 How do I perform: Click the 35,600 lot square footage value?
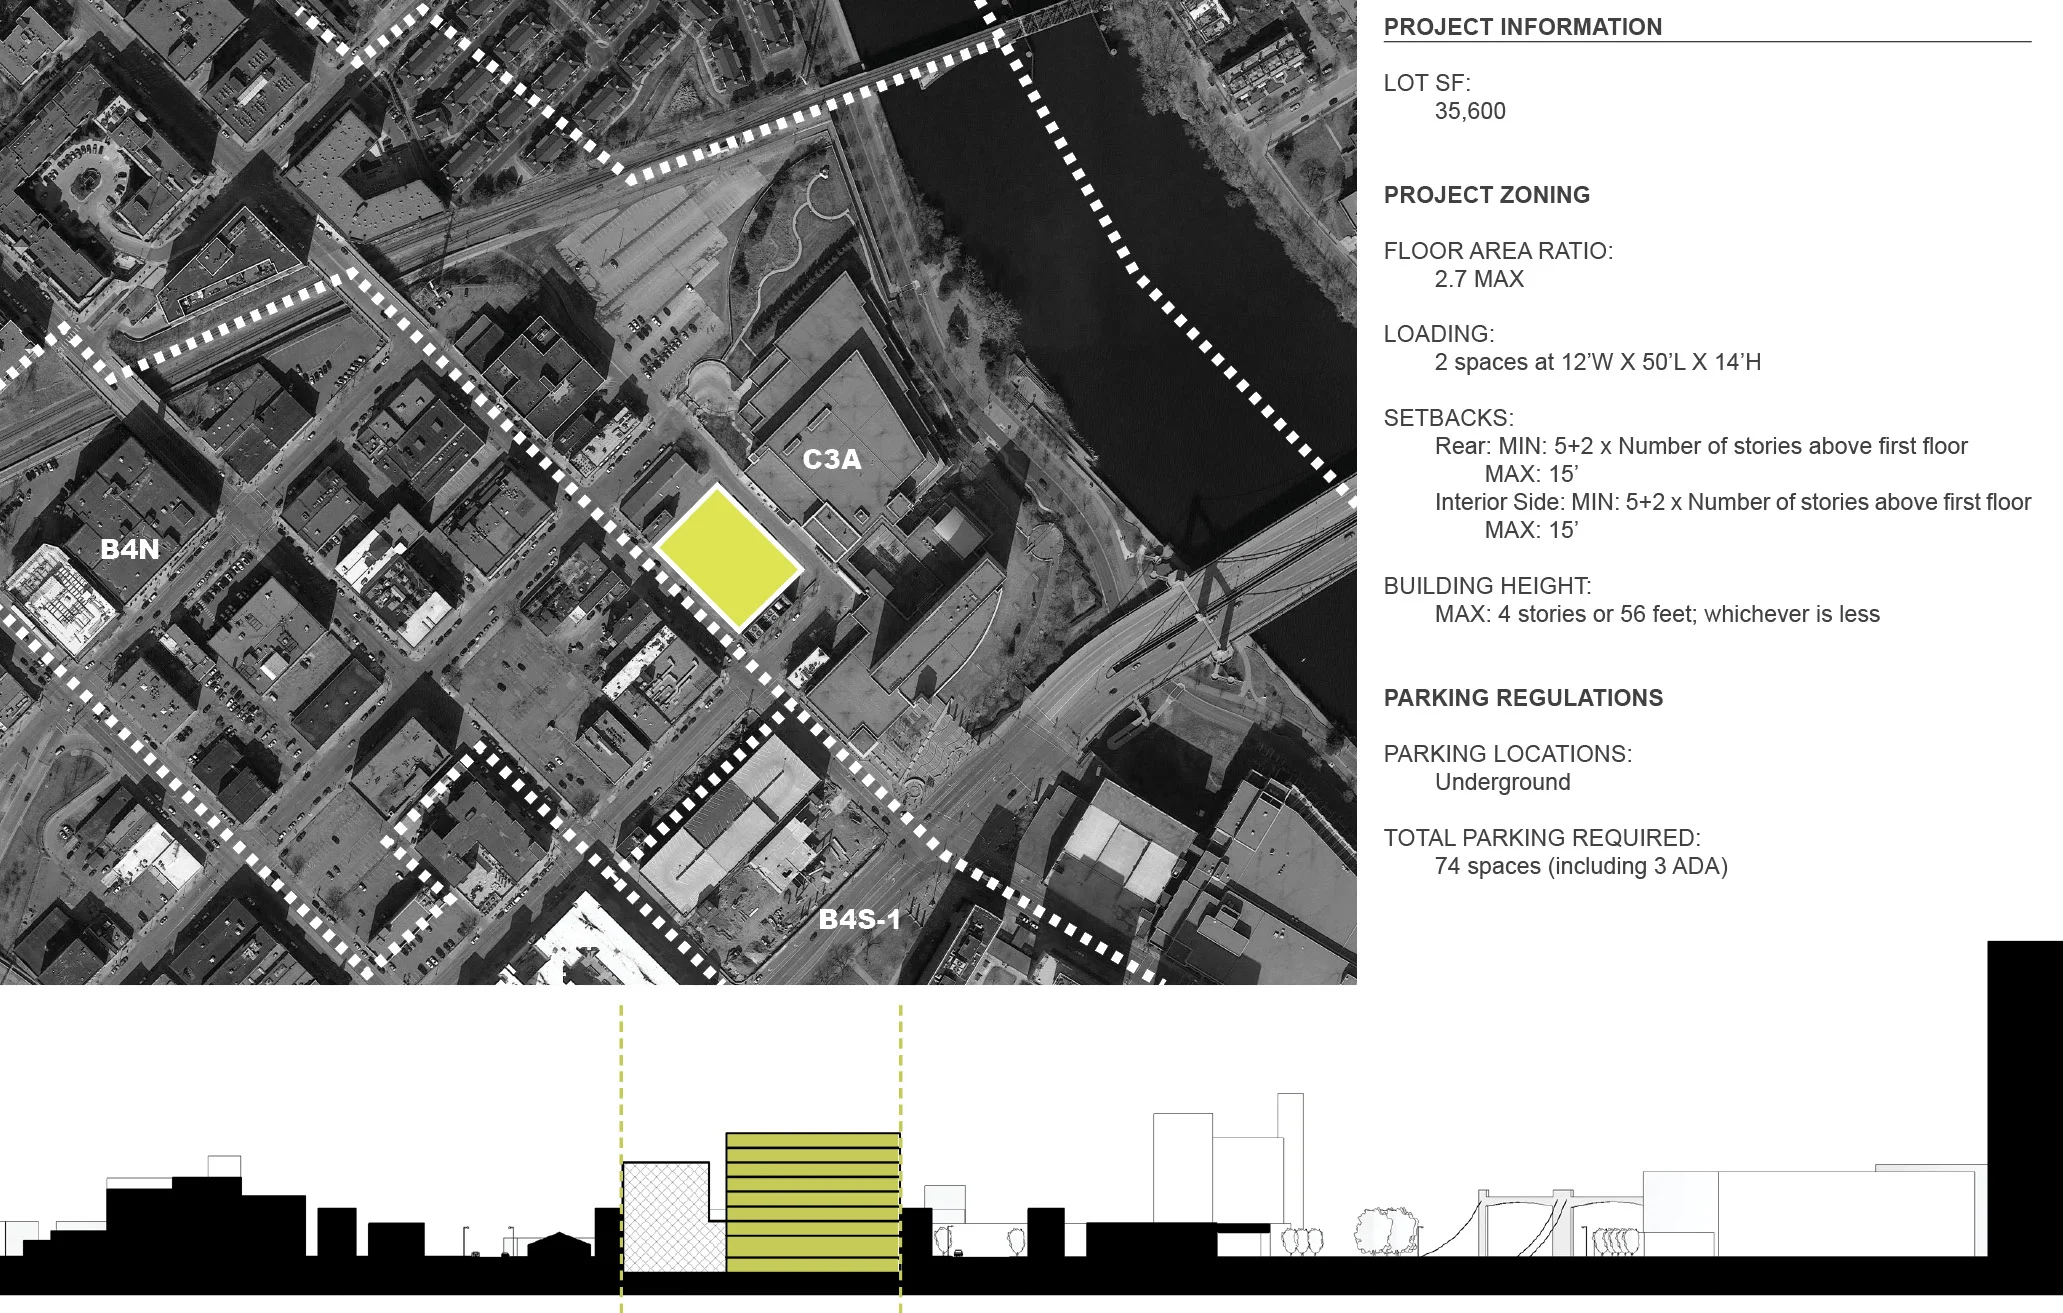click(x=1469, y=111)
